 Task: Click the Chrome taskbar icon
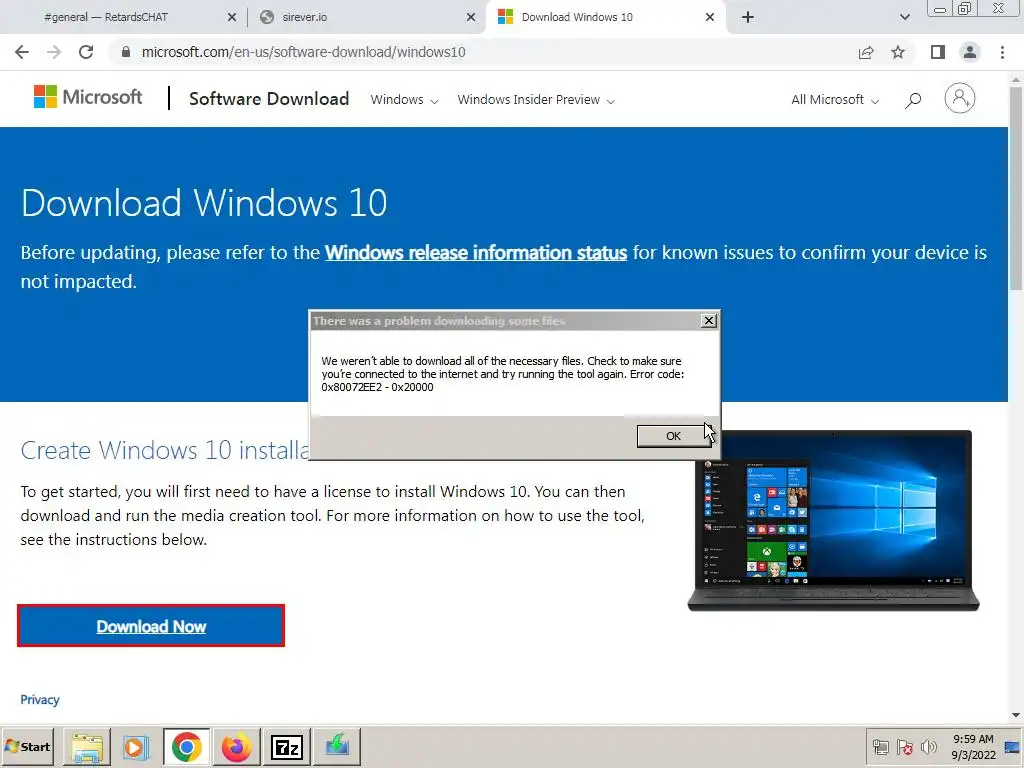click(x=187, y=746)
